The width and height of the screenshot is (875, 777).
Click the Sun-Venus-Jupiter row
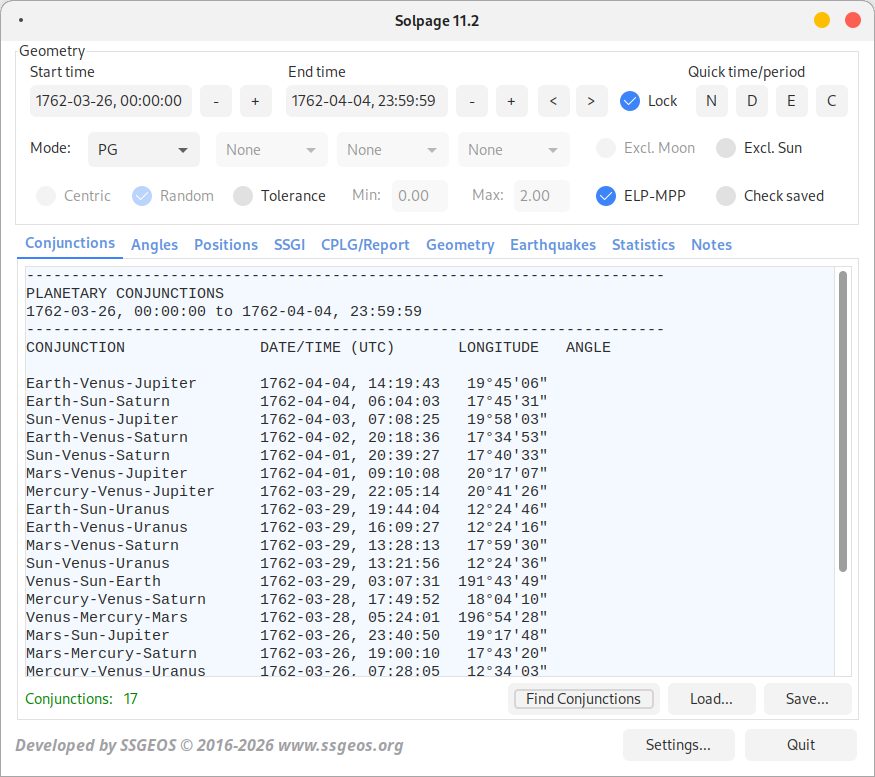287,419
